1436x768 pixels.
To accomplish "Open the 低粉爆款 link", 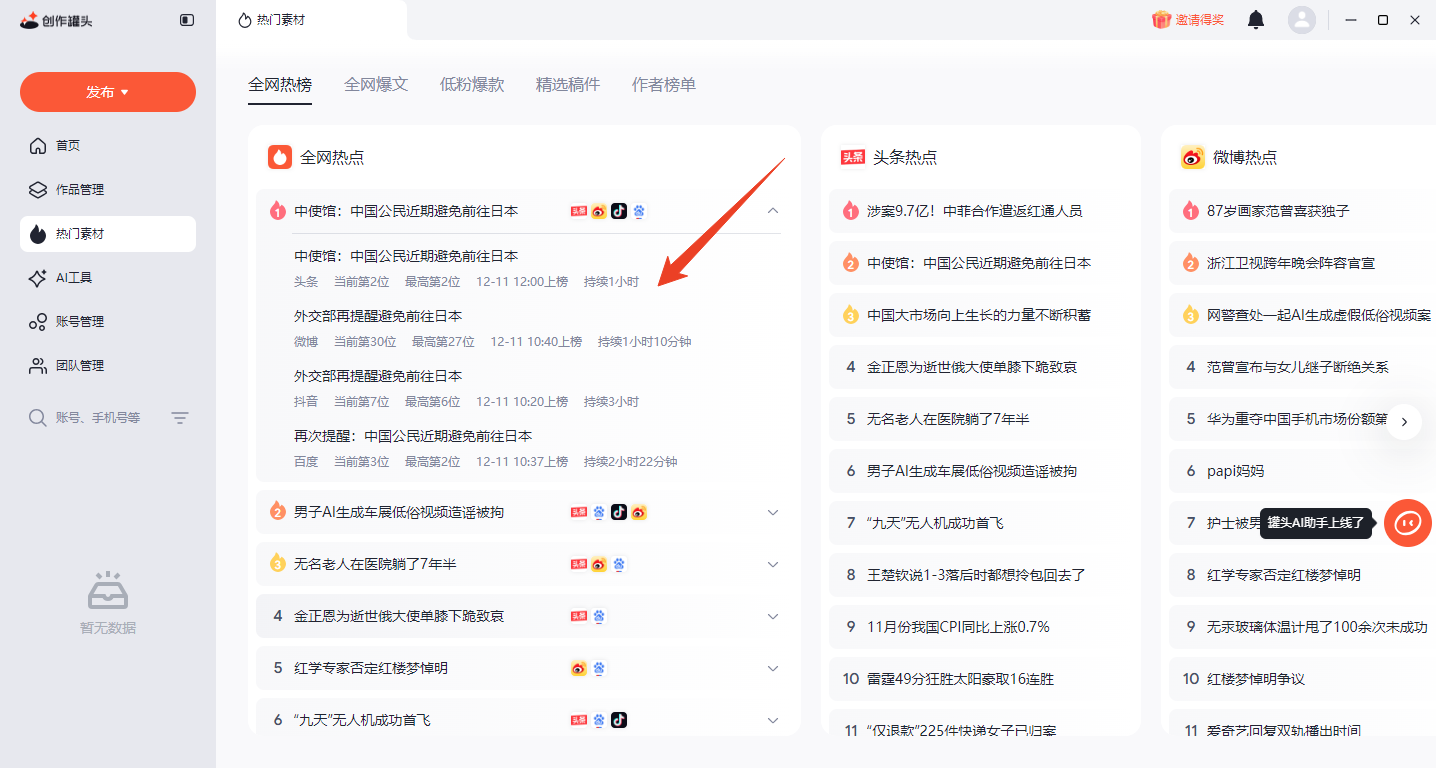I will [471, 85].
